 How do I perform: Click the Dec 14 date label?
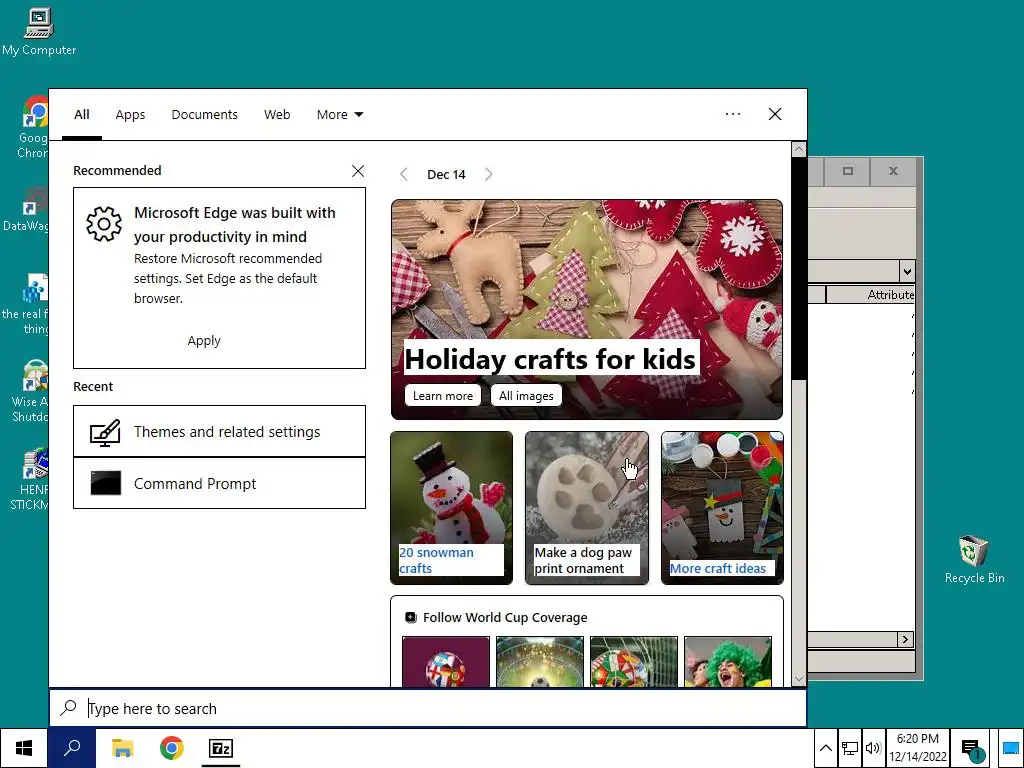click(x=446, y=174)
